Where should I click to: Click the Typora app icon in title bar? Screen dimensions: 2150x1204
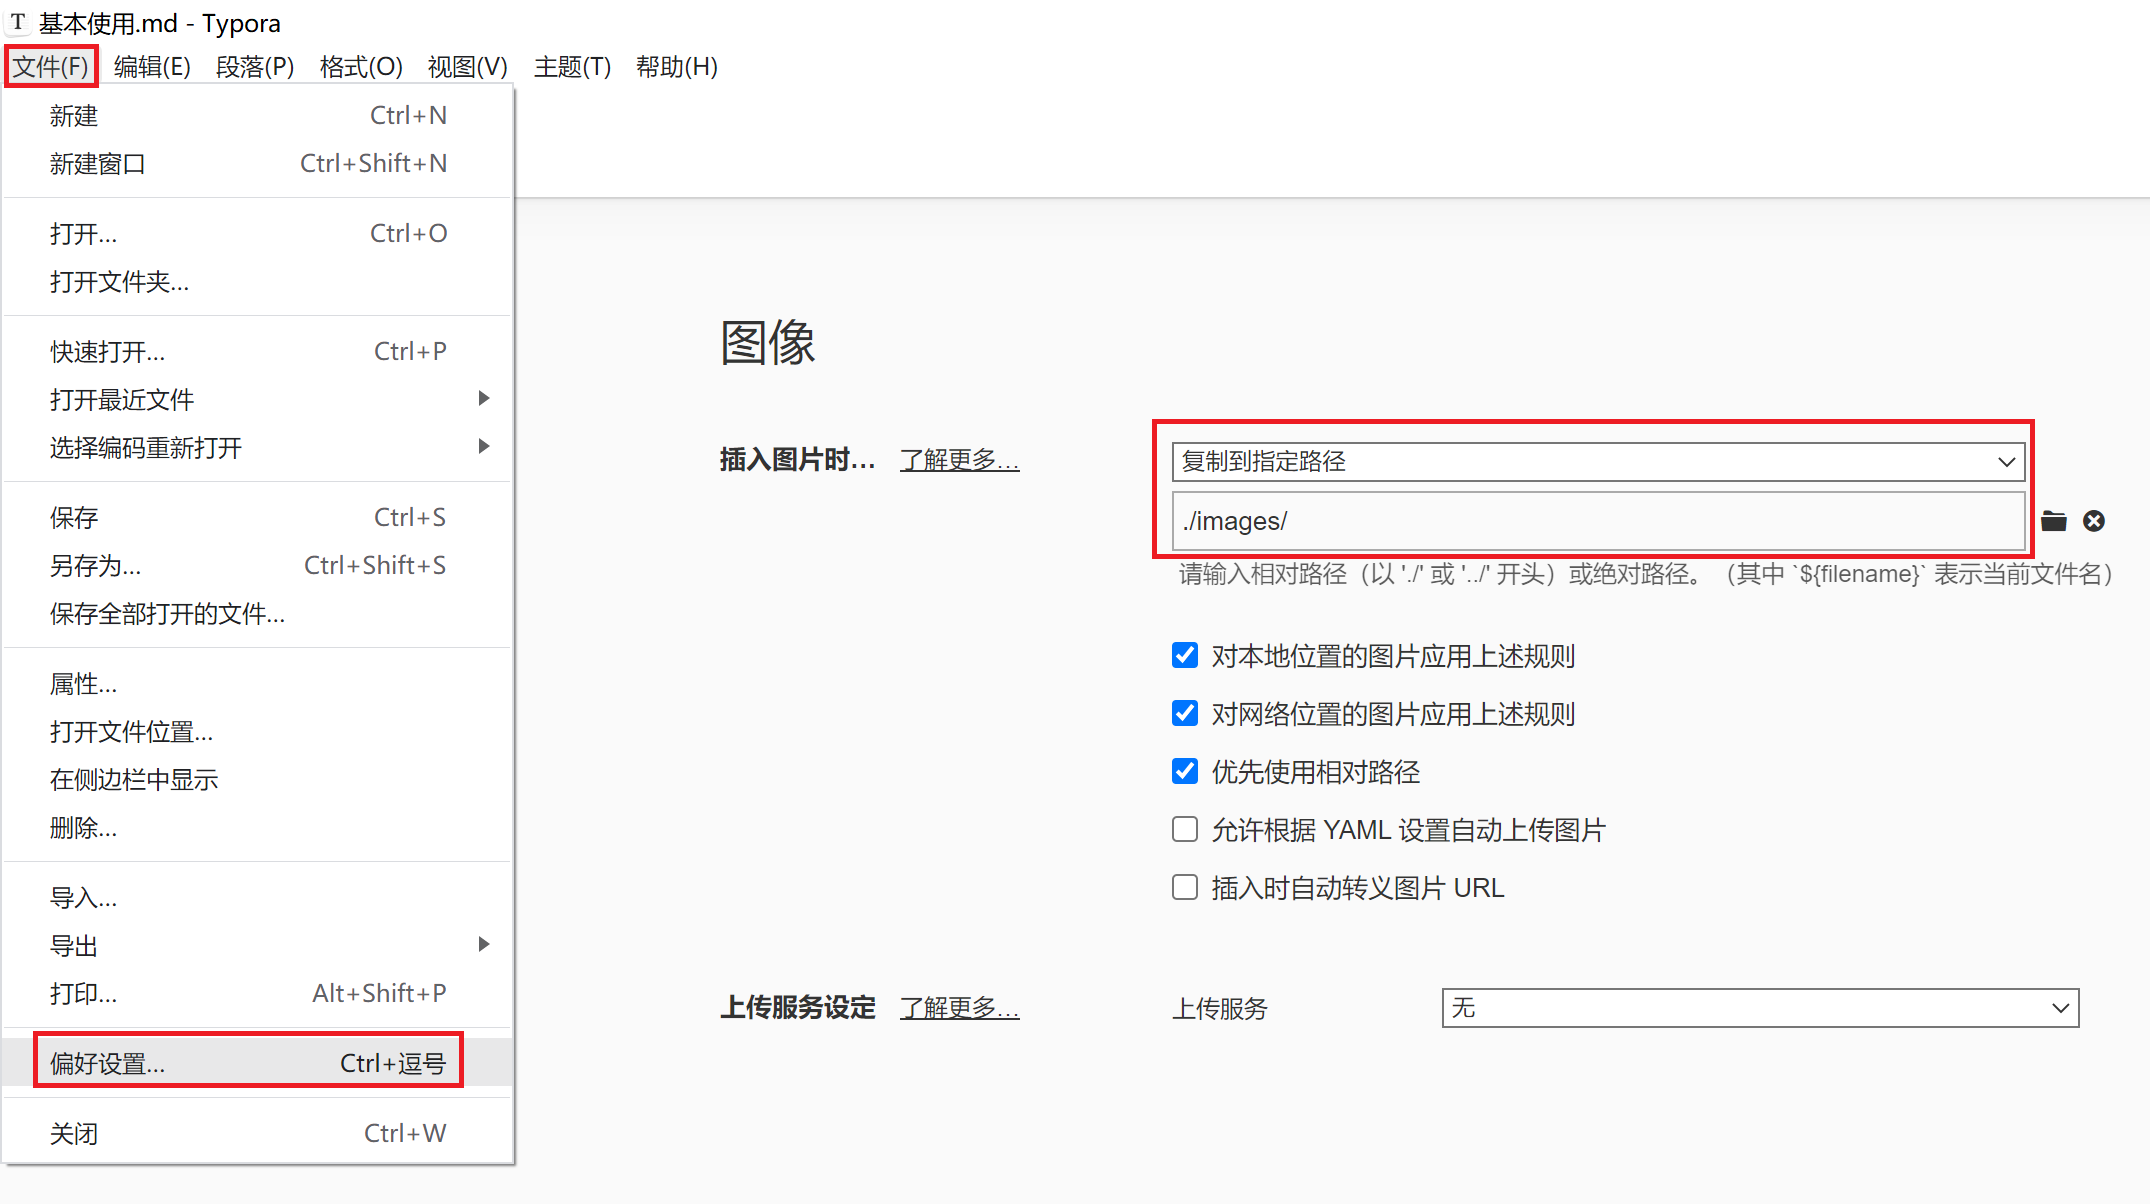(18, 22)
